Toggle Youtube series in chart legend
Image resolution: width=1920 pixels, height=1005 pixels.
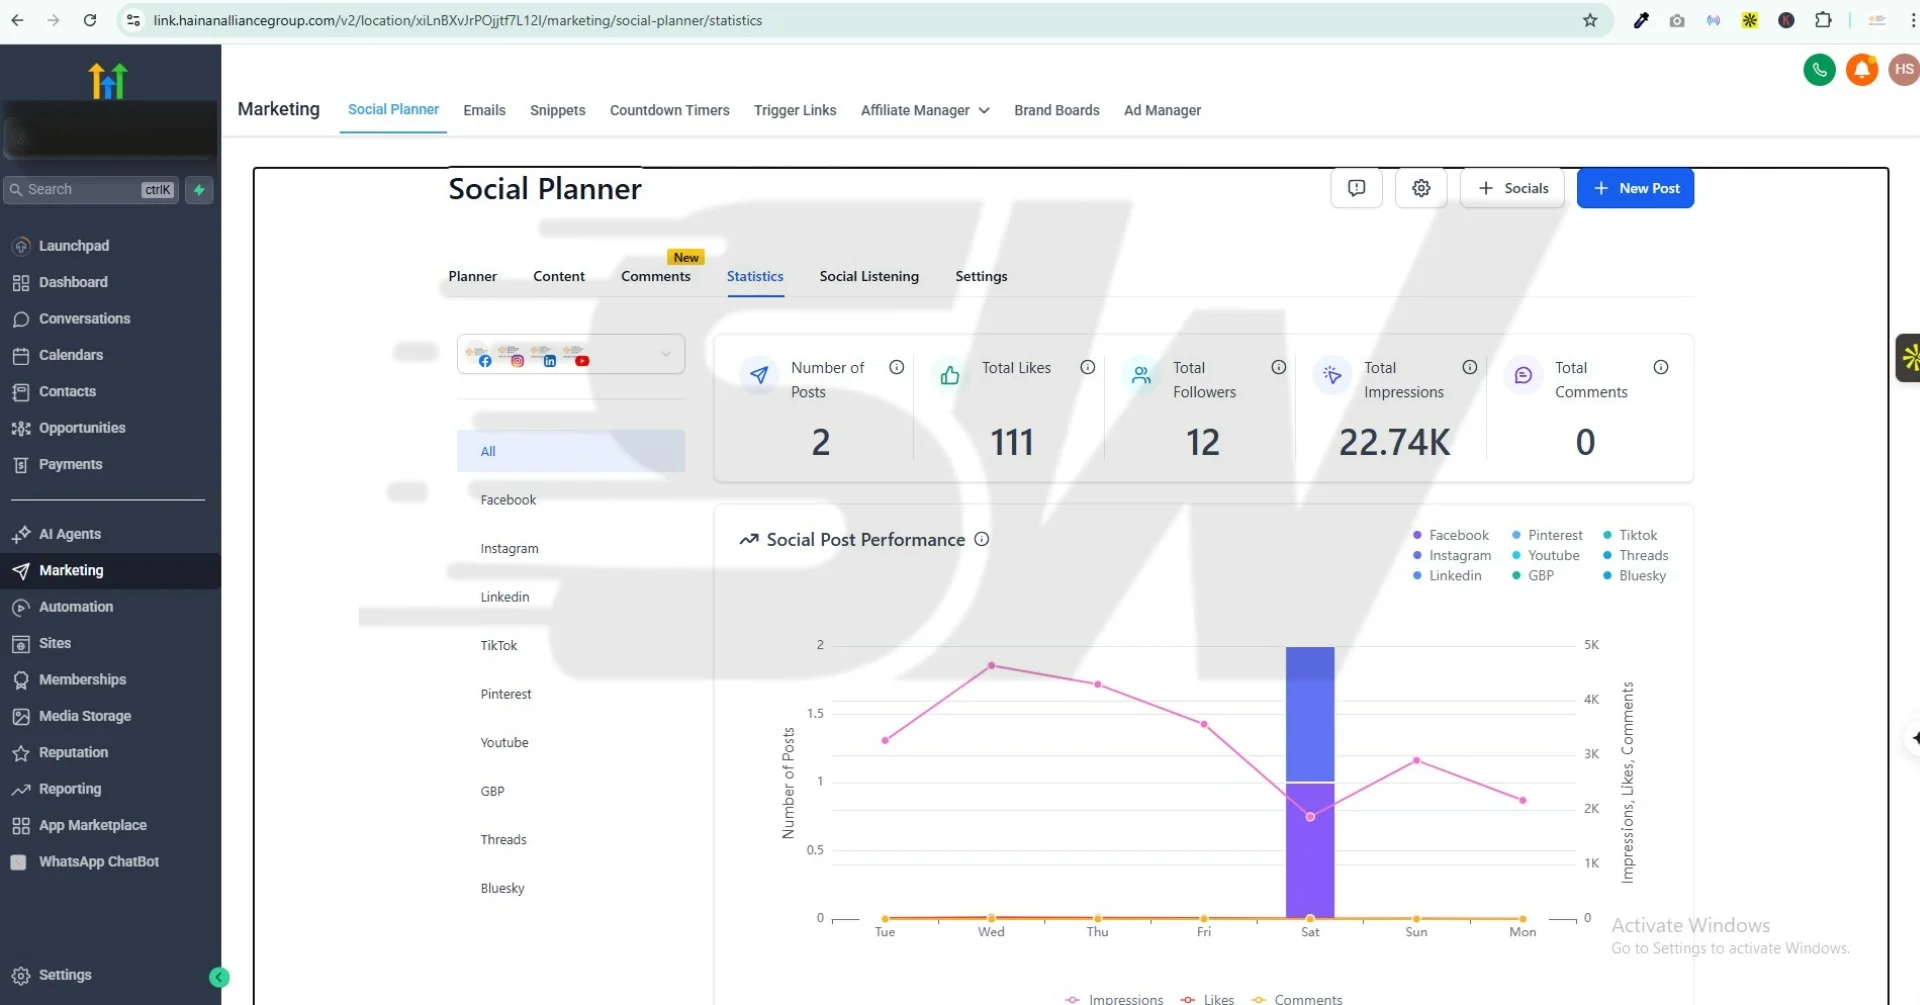pyautogui.click(x=1546, y=556)
